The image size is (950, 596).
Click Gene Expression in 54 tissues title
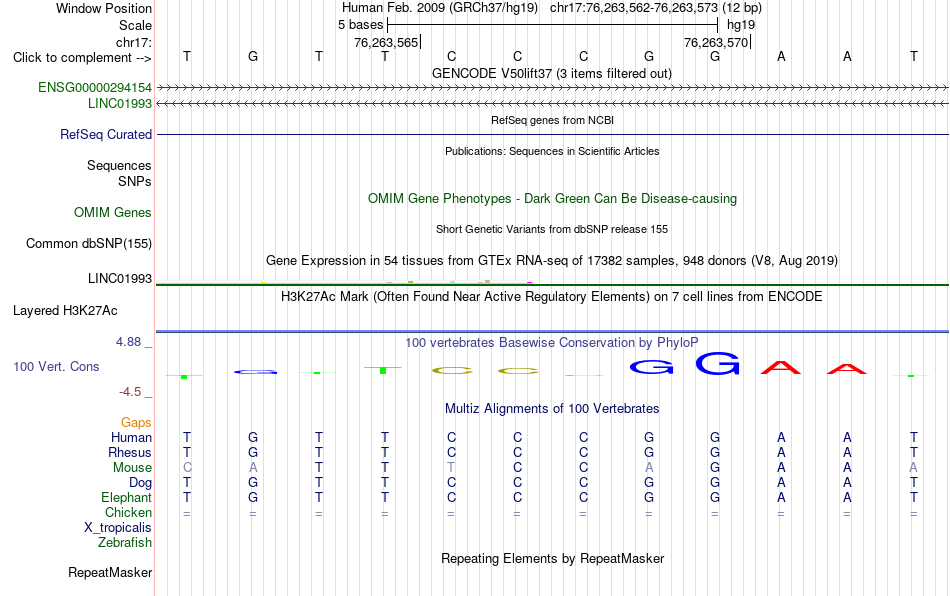click(552, 260)
